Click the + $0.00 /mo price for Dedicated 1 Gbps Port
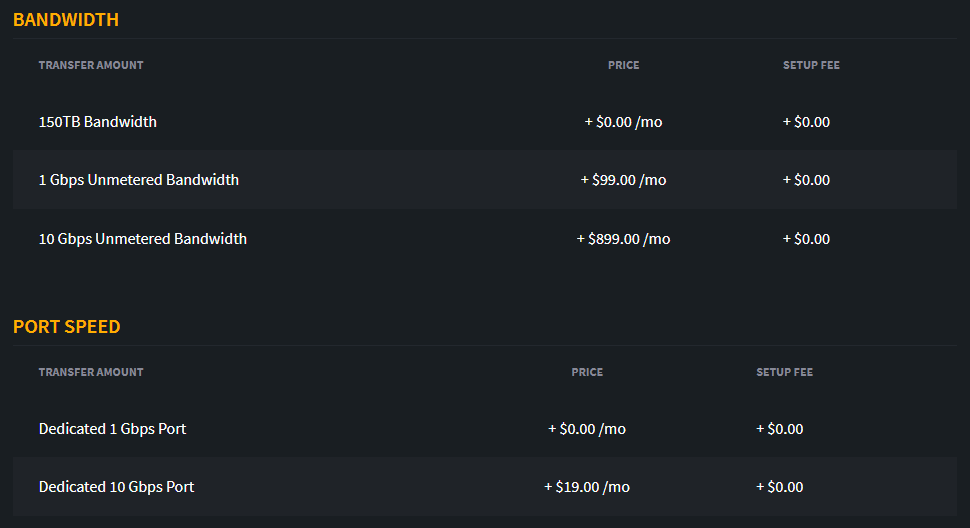This screenshot has width=970, height=528. coord(586,429)
